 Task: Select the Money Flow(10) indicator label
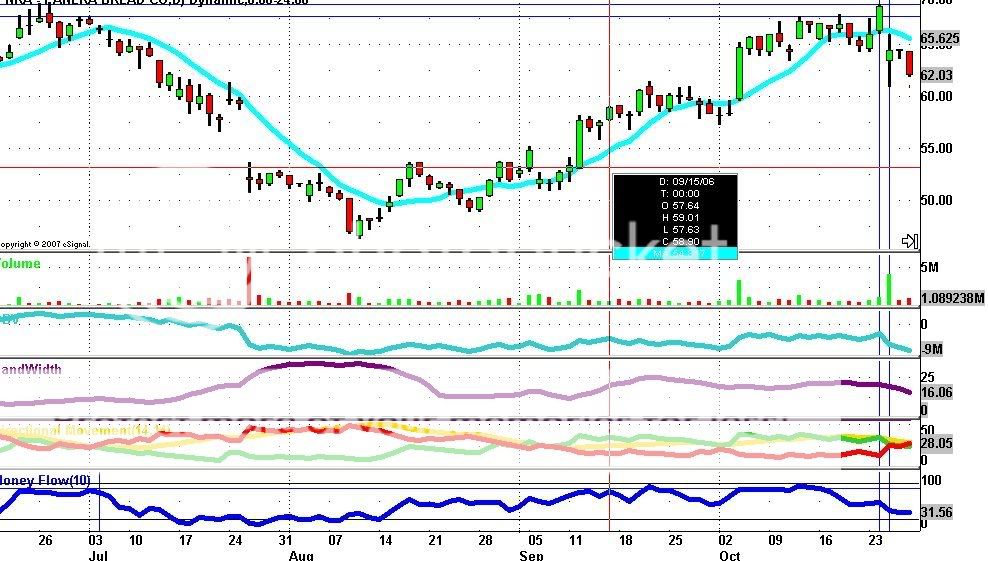pos(45,481)
